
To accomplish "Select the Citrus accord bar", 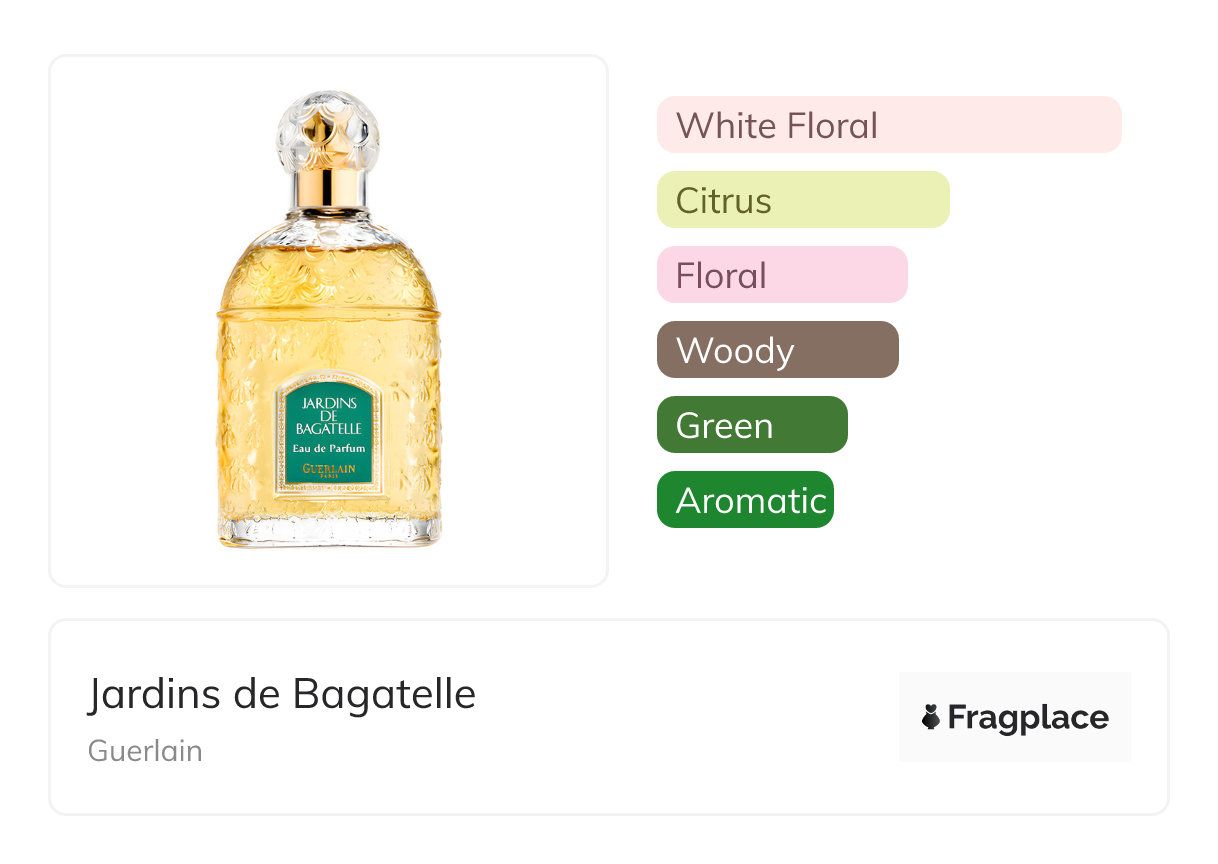I will pos(802,200).
